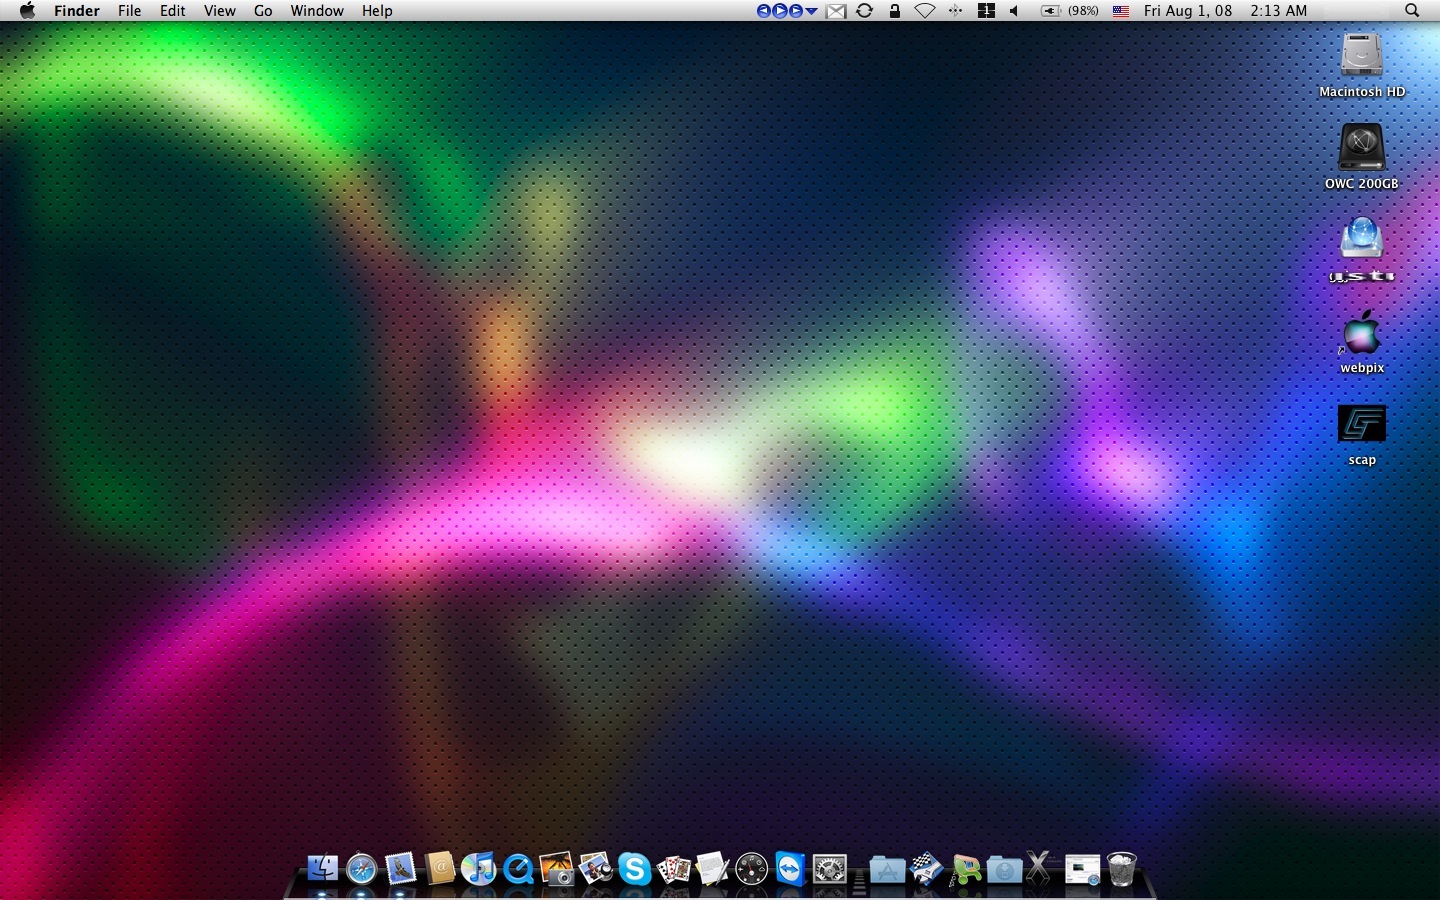Viewport: 1440px width, 900px height.
Task: Open the AirPort wireless status menu
Action: tap(925, 11)
